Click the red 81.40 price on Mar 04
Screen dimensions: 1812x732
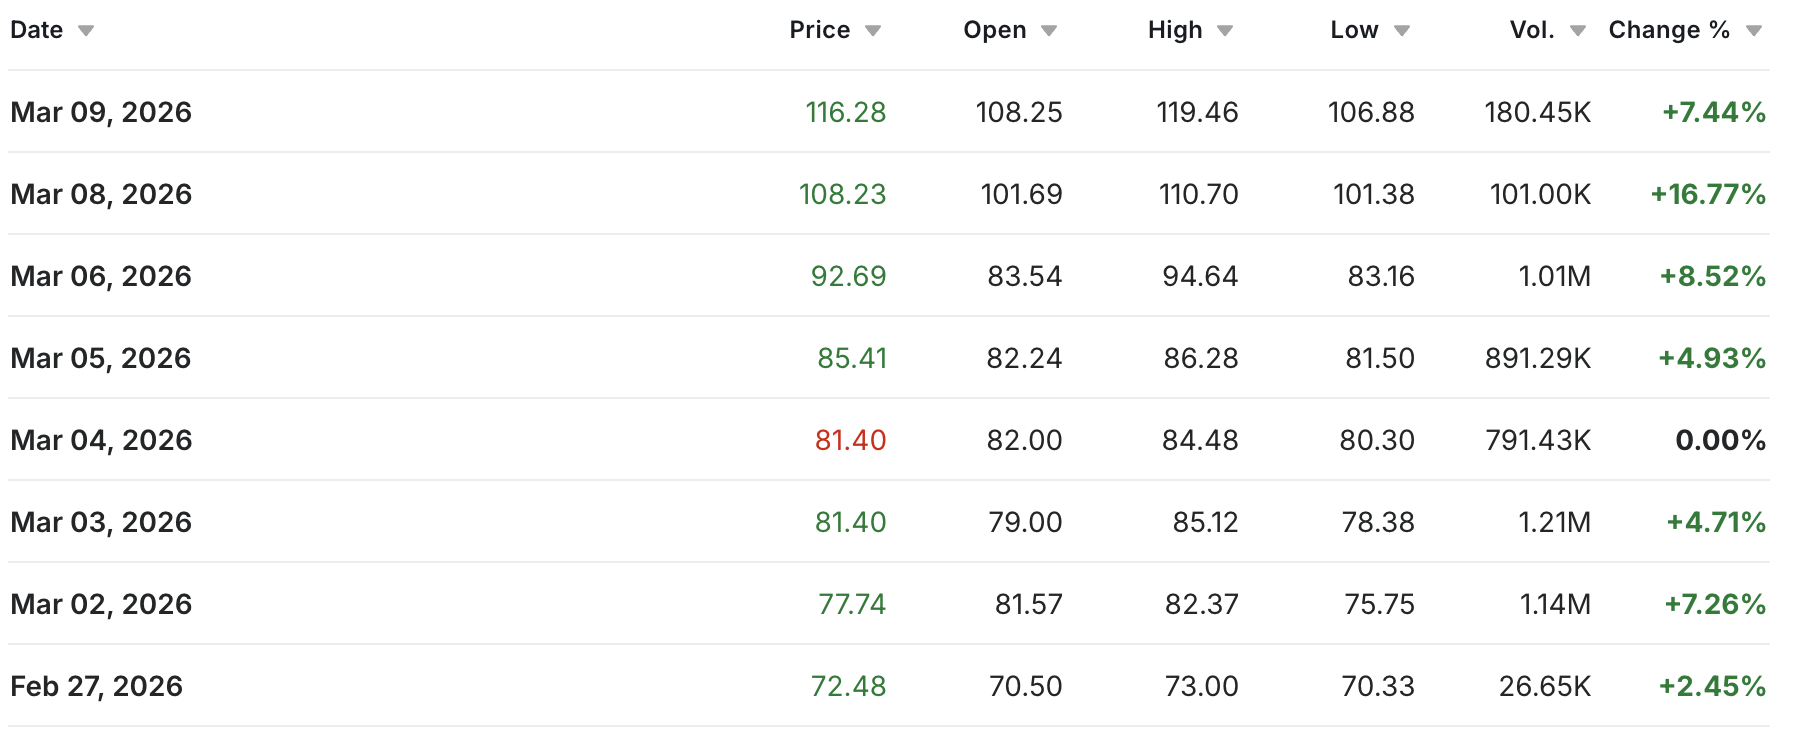(x=850, y=440)
